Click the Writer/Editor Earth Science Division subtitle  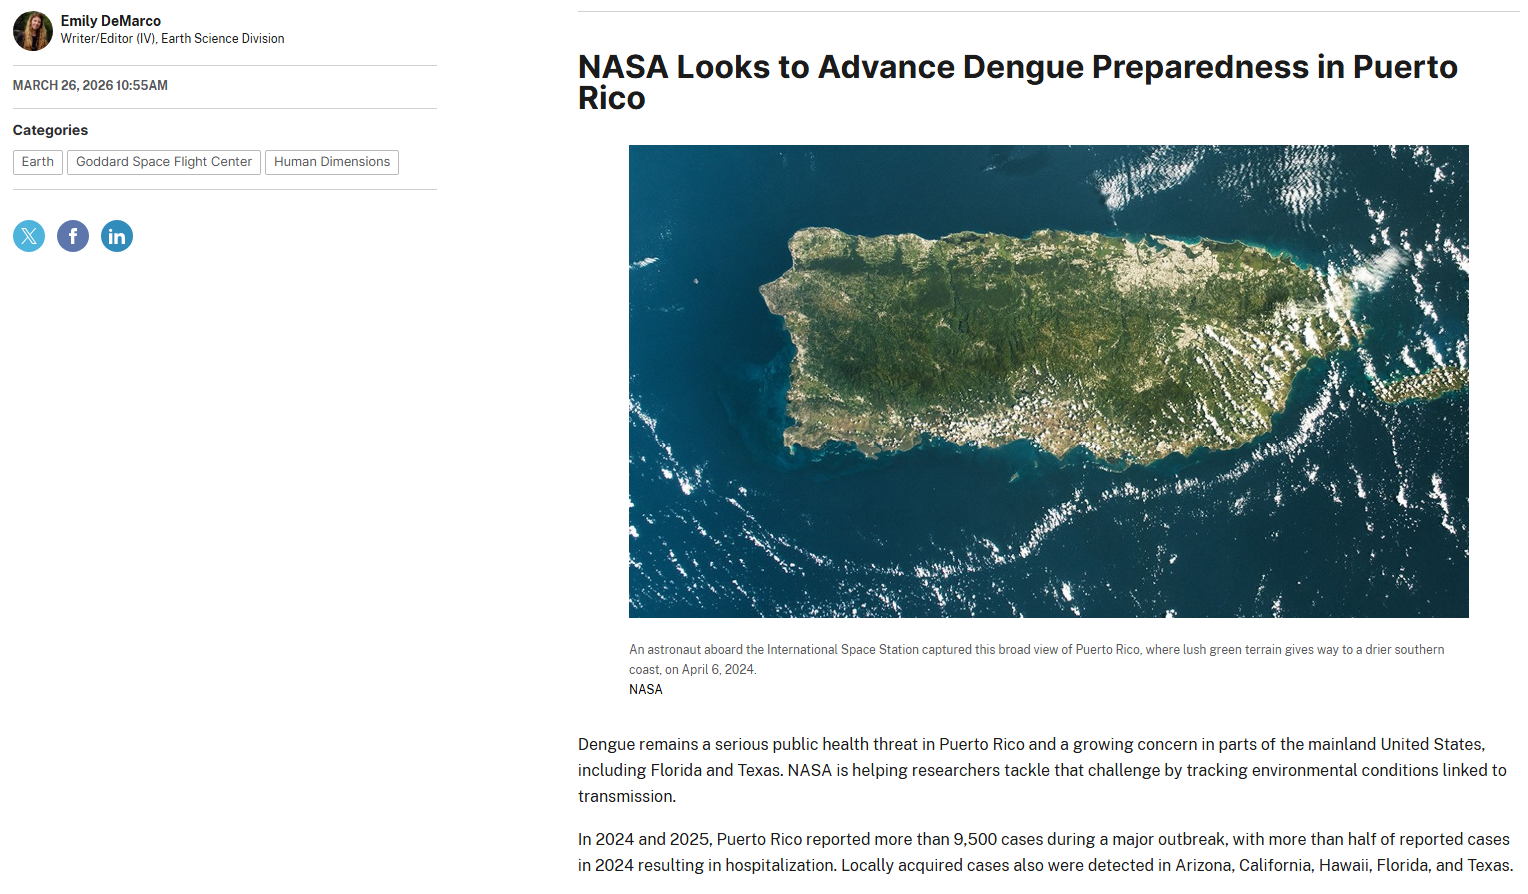[x=172, y=39]
